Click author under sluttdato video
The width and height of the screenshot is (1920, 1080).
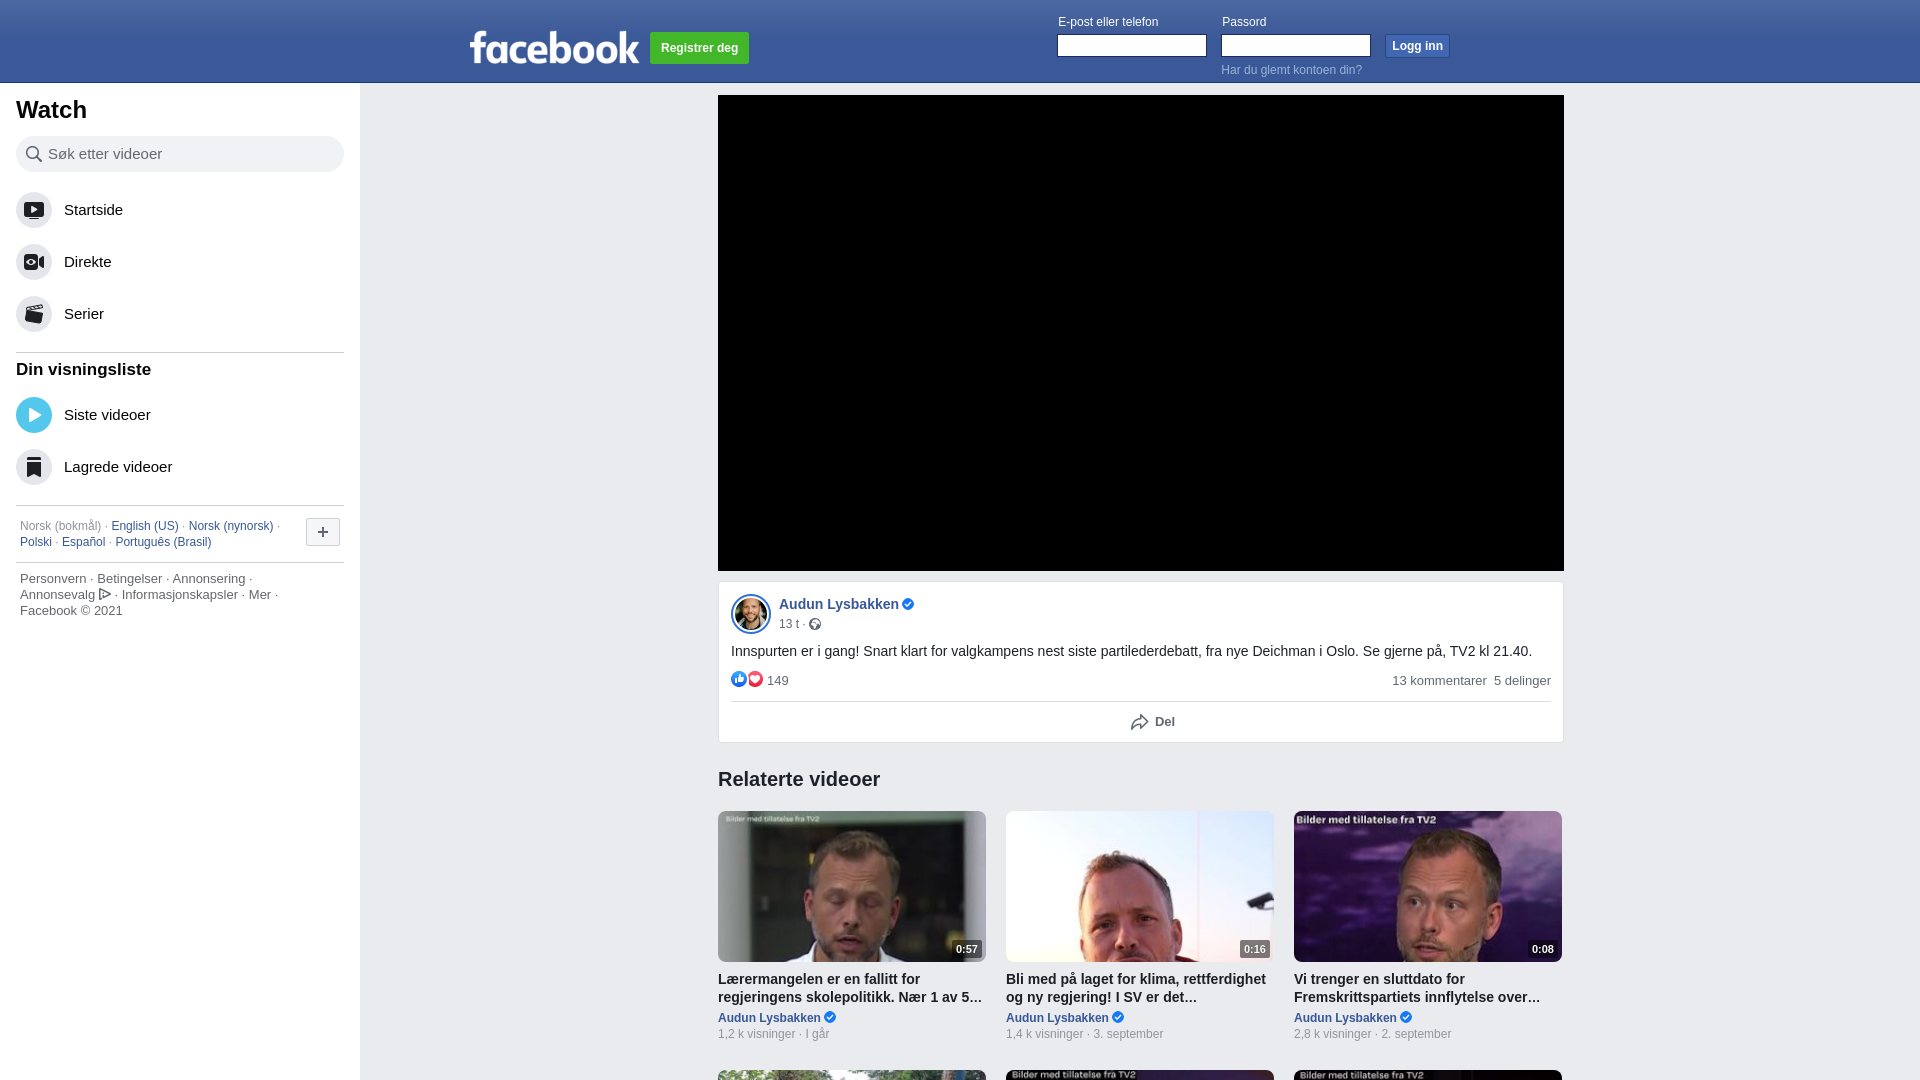pyautogui.click(x=1345, y=1018)
